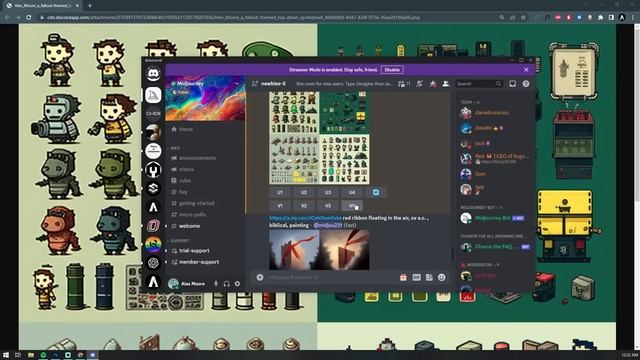Viewport: 640px width, 360px height.
Task: Select Charon the FAQ bot in member list
Action: [x=494, y=247]
